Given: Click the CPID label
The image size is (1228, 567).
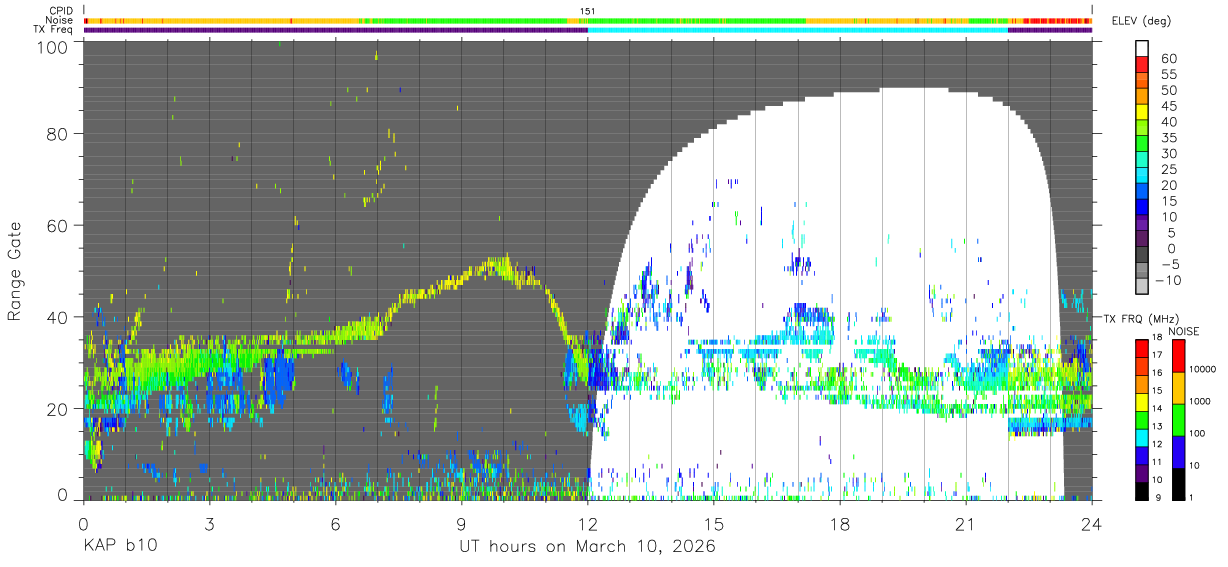Looking at the screenshot, I should click(59, 11).
